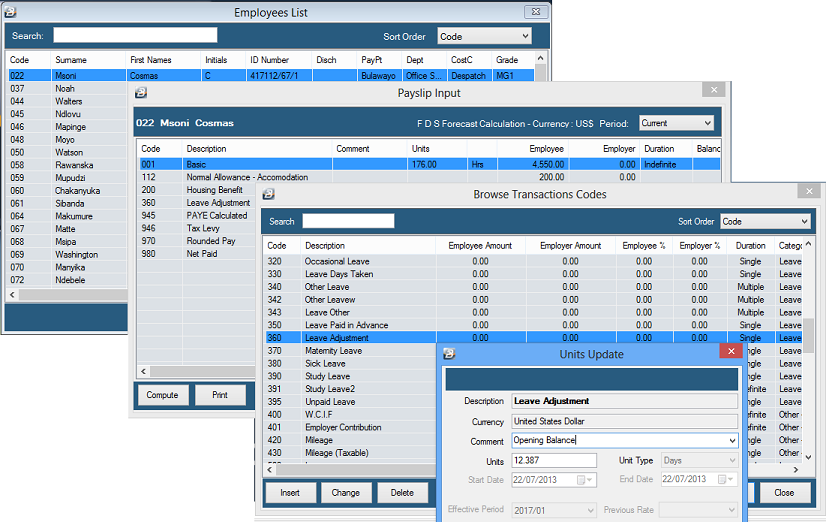Select Net Paid row in Payslip Input
The height and width of the screenshot is (522, 826).
coord(198,253)
